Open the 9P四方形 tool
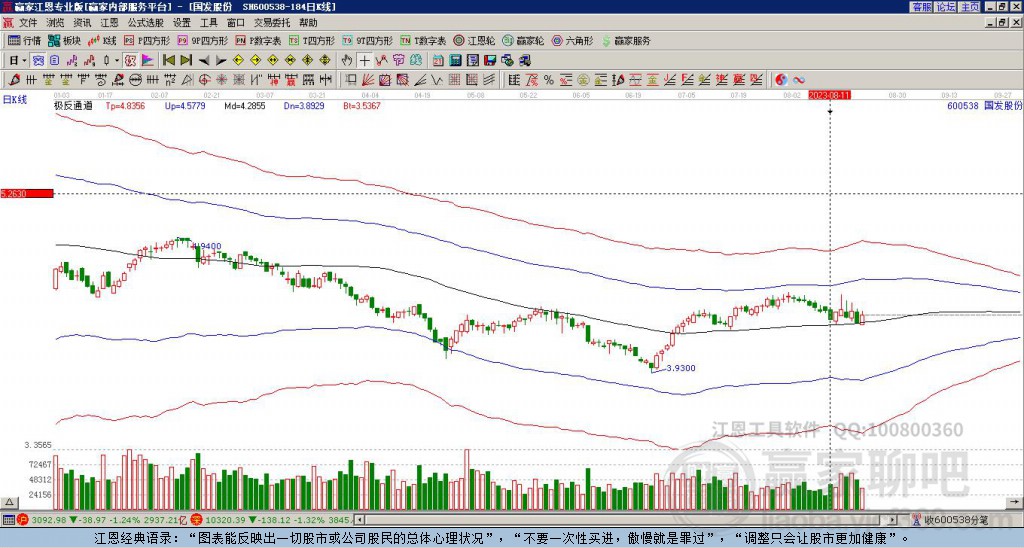Image resolution: width=1024 pixels, height=548 pixels. pyautogui.click(x=202, y=40)
